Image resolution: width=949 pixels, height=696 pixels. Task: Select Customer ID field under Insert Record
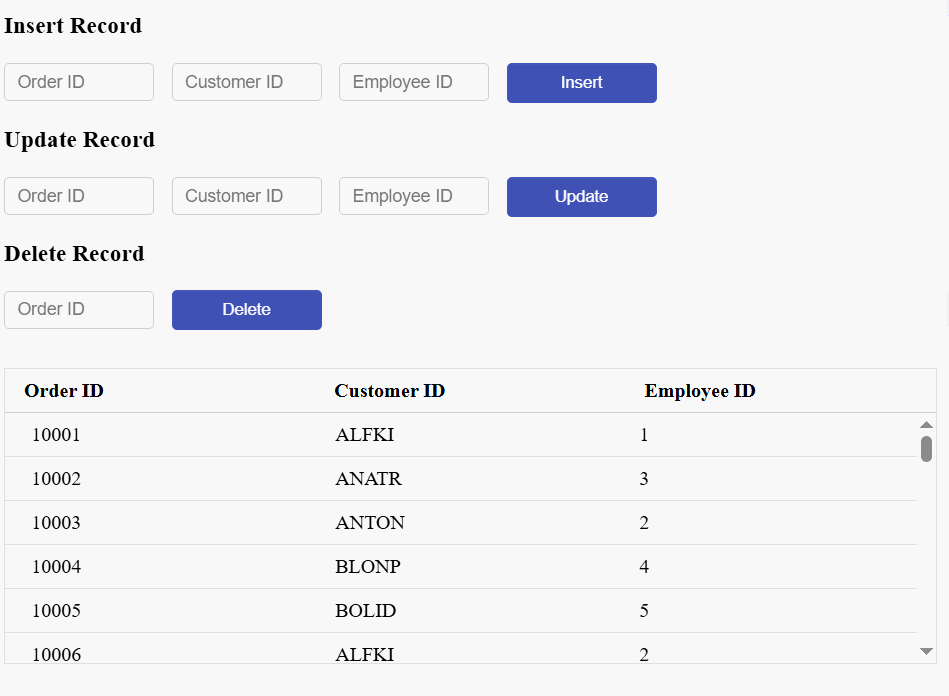click(x=246, y=82)
